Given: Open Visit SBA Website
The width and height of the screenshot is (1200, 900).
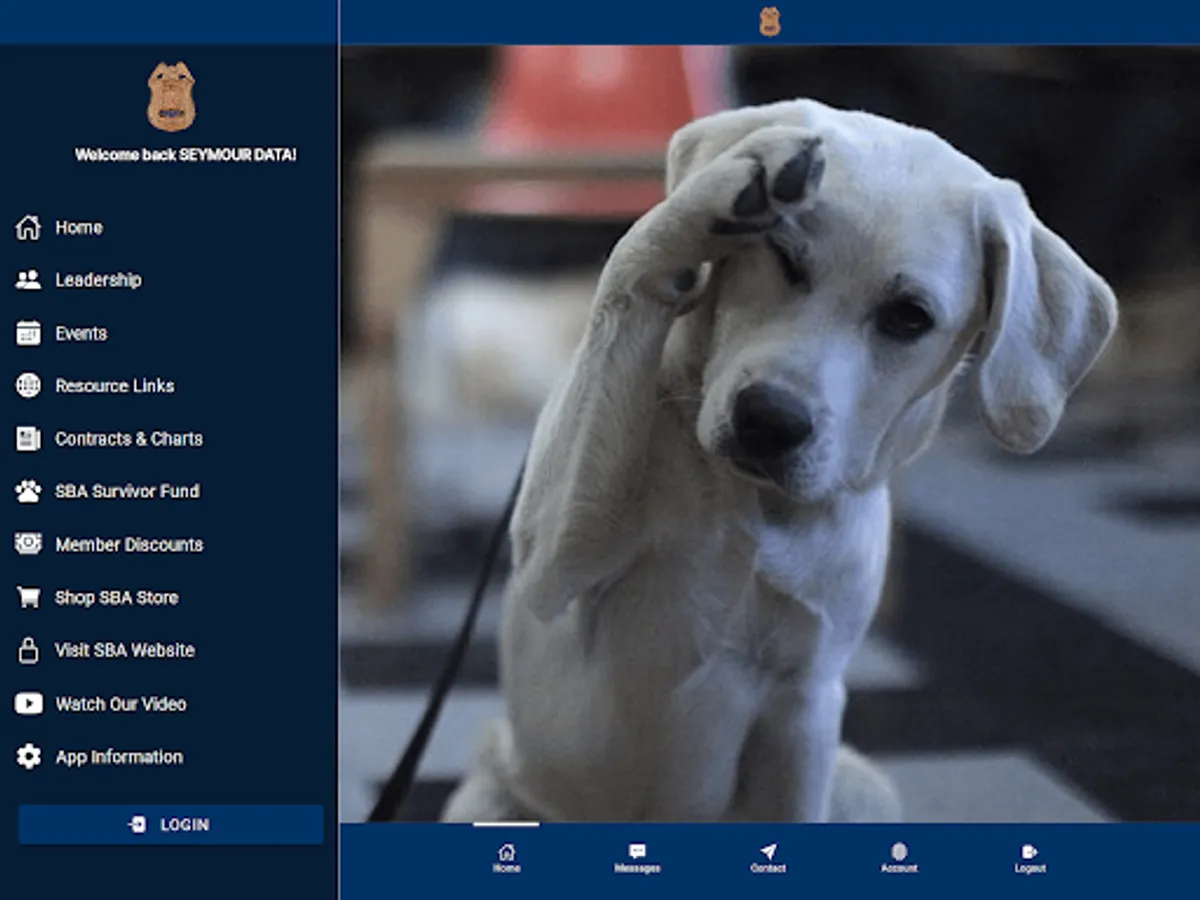Looking at the screenshot, I should pyautogui.click(x=112, y=651).
